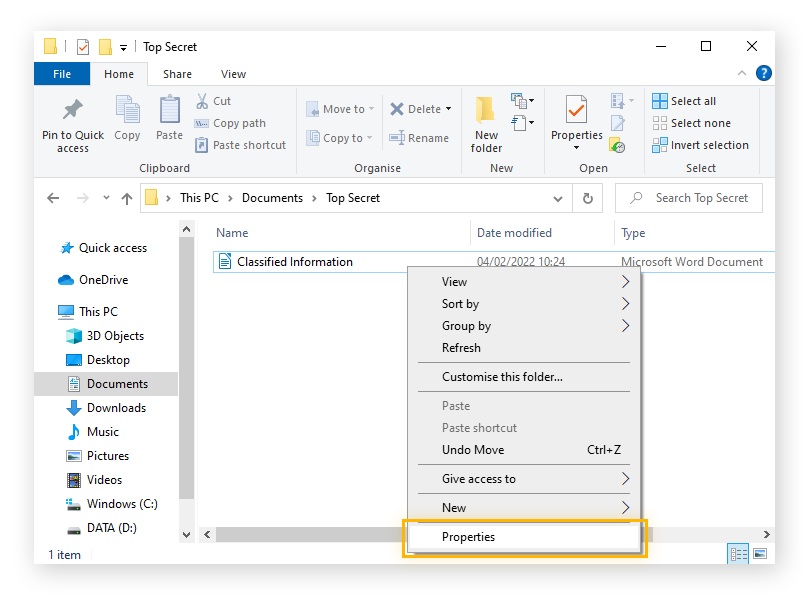Refresh the address bar location
809x597 pixels.
[x=588, y=198]
